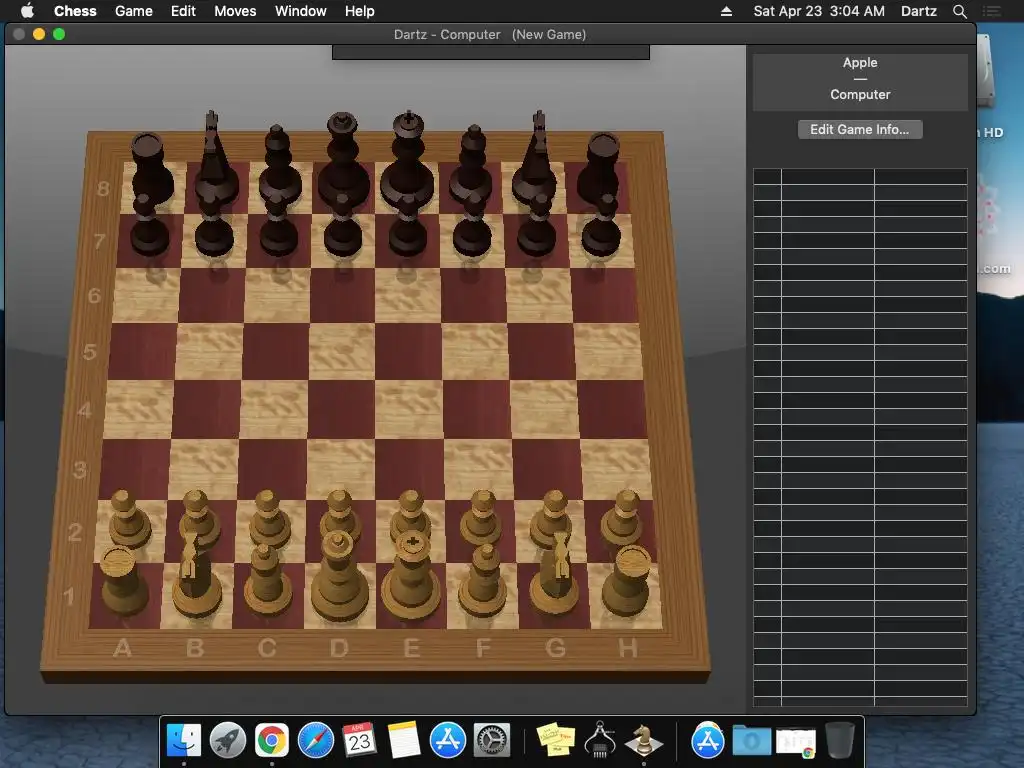
Task: Select the white king on E1
Action: pyautogui.click(x=410, y=576)
